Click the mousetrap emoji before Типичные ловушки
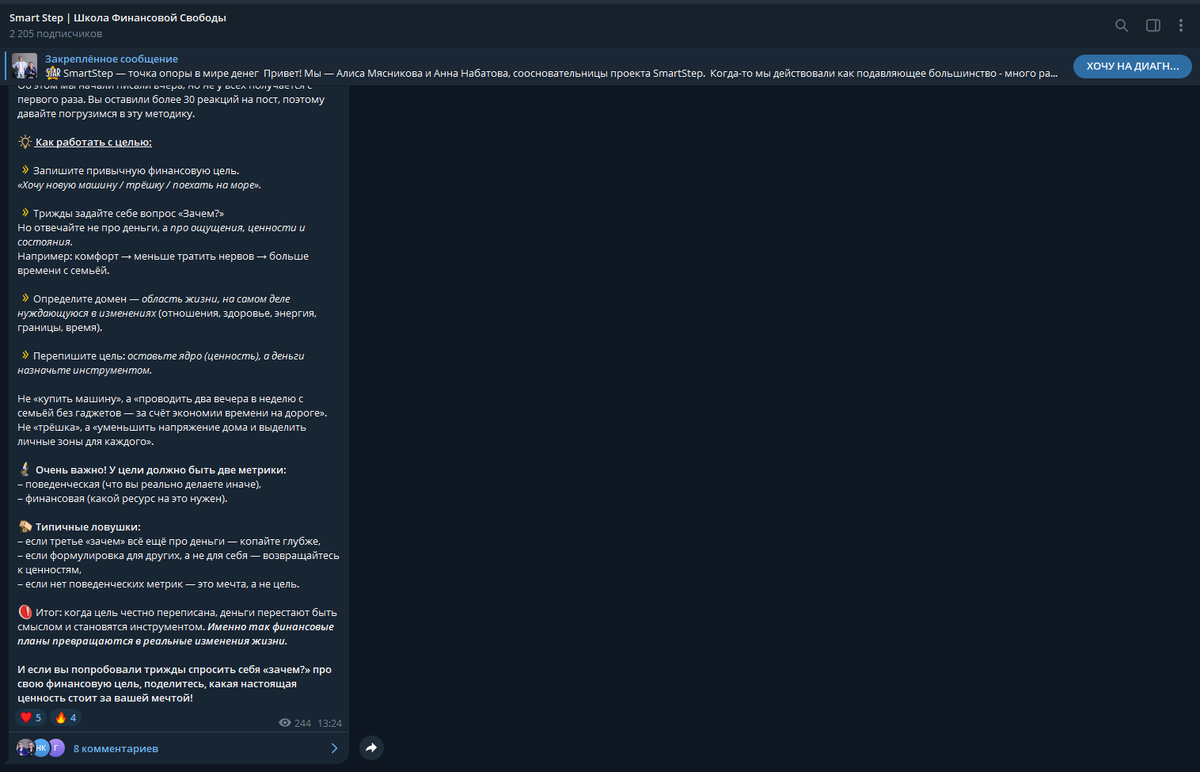Screen dimensions: 1200x772 25,526
